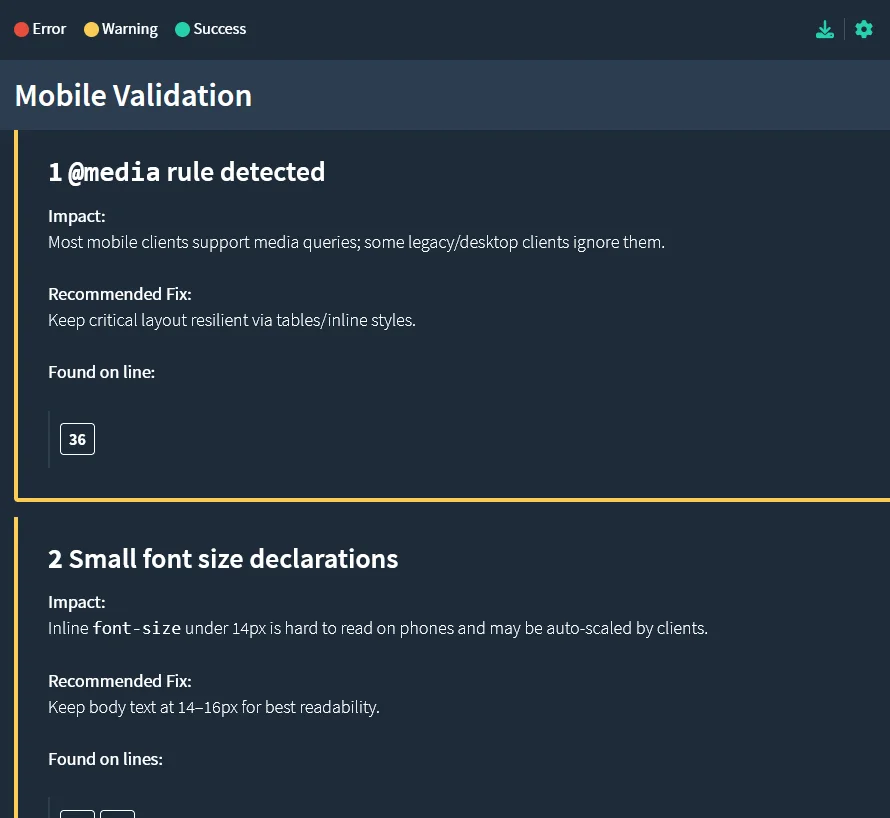Collapse the @media rule detected card
This screenshot has height=818, width=890.
(187, 171)
